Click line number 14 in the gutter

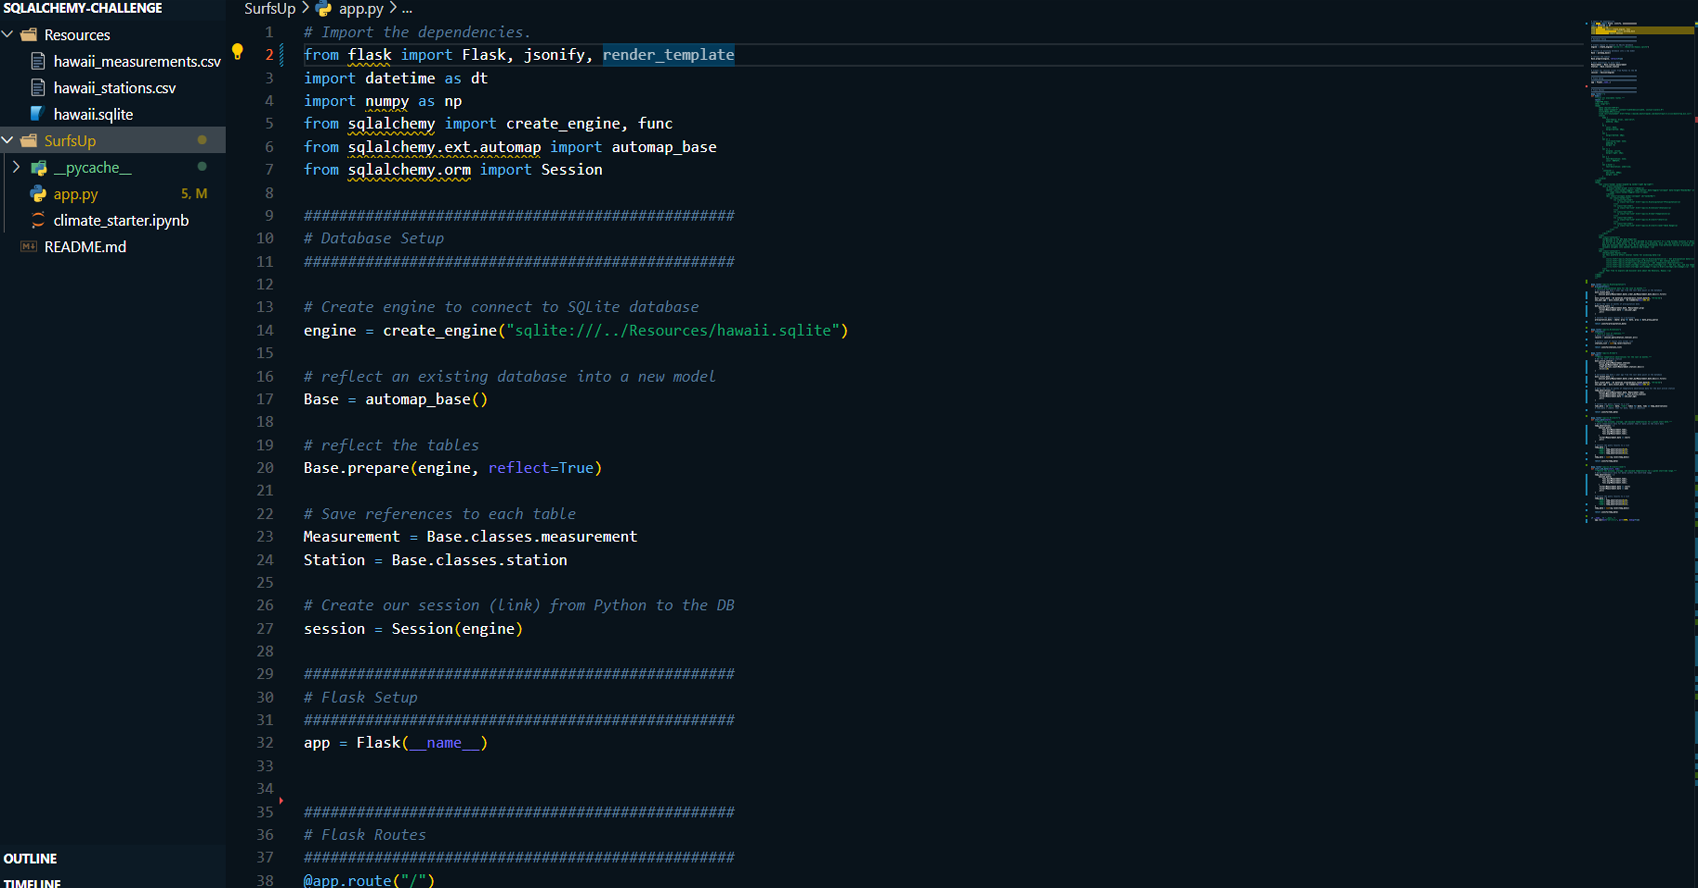tap(265, 330)
